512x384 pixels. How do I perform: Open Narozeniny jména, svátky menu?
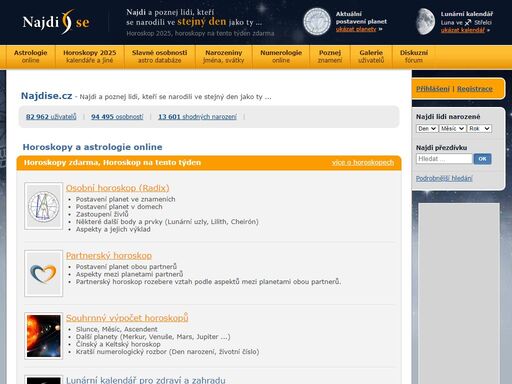(x=224, y=56)
